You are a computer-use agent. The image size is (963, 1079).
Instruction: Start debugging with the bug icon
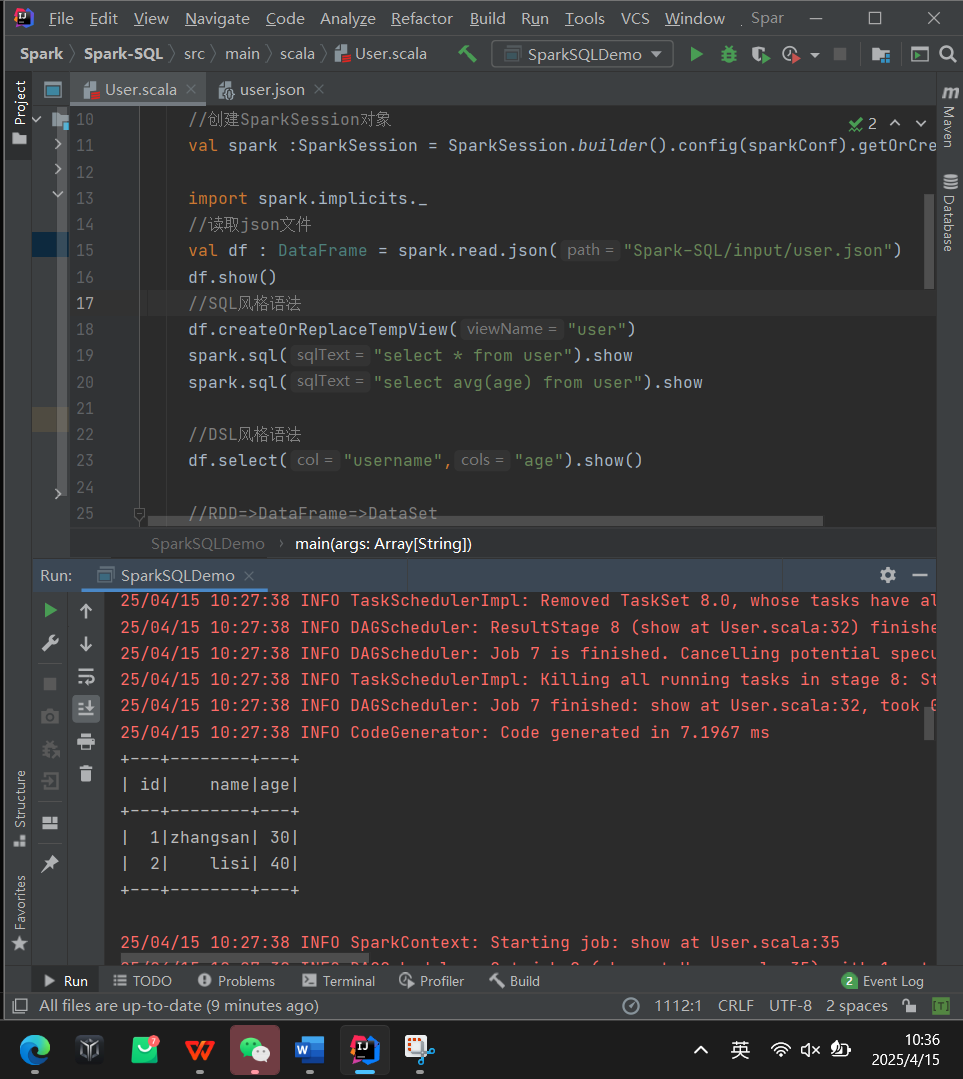[728, 54]
